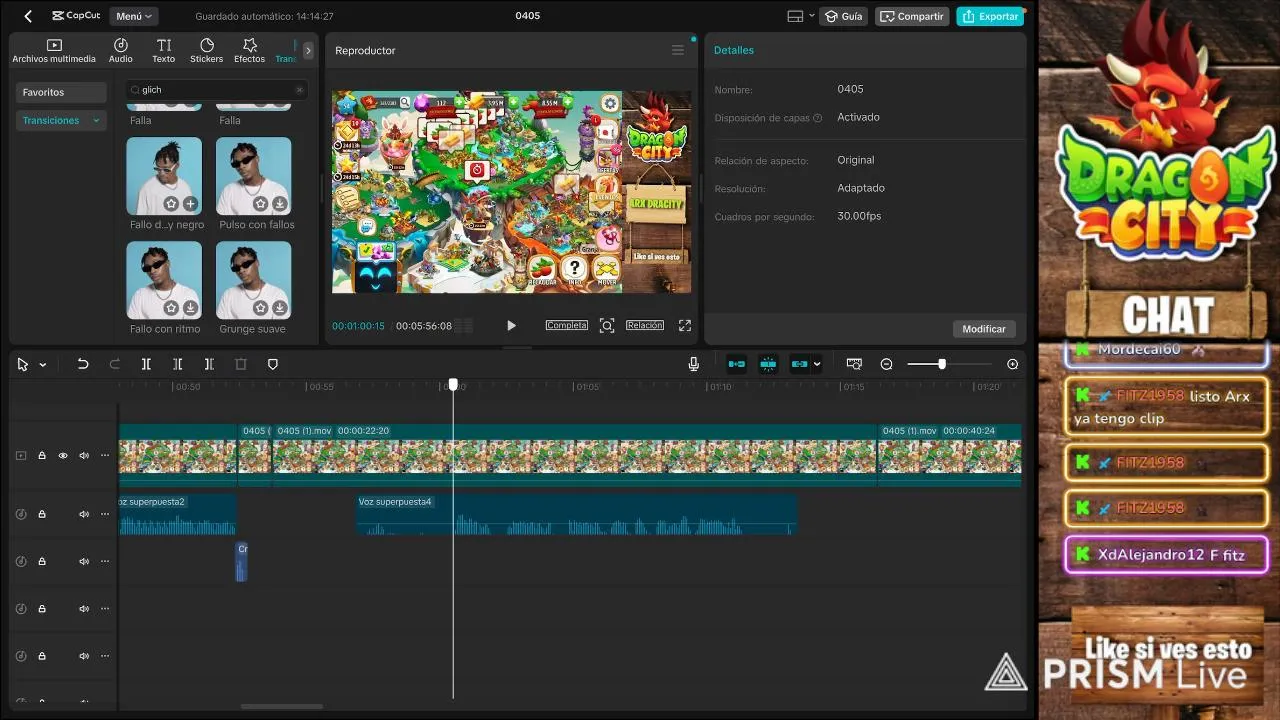This screenshot has width=1280, height=720.
Task: Click the Completa quality button
Action: 567,325
